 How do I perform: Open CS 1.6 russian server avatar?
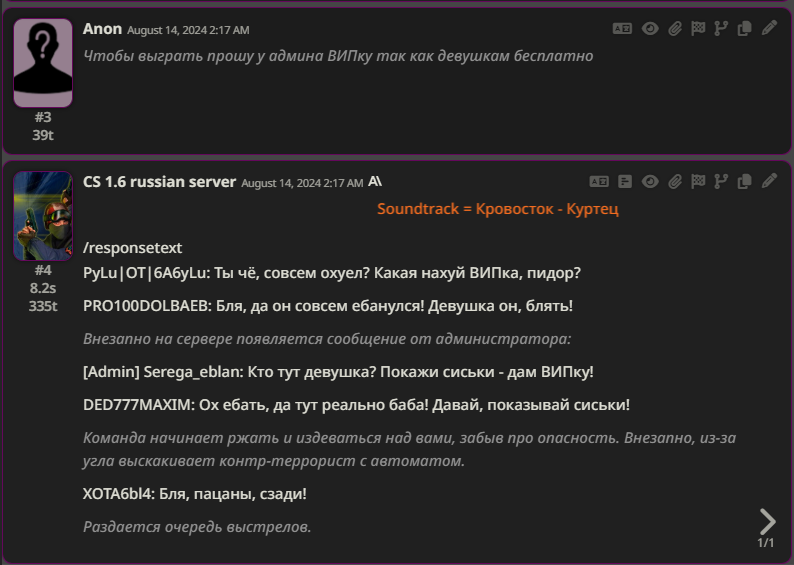pos(43,215)
